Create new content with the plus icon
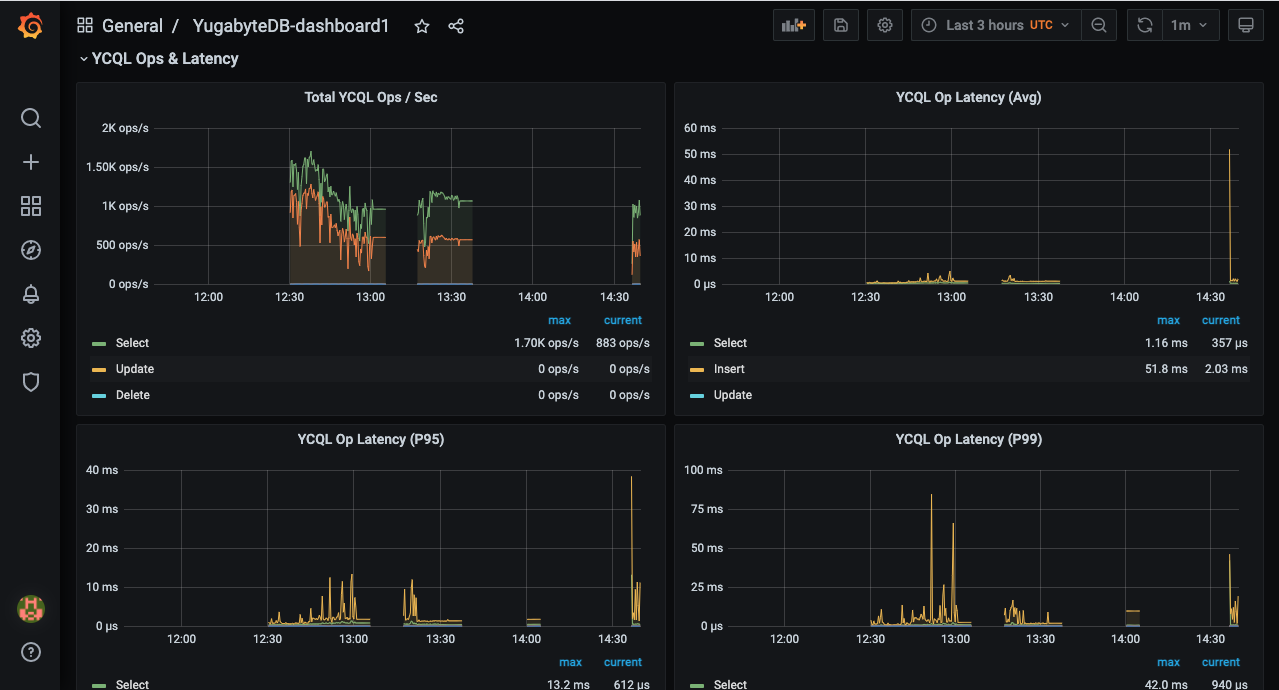1279x690 pixels. 30,162
